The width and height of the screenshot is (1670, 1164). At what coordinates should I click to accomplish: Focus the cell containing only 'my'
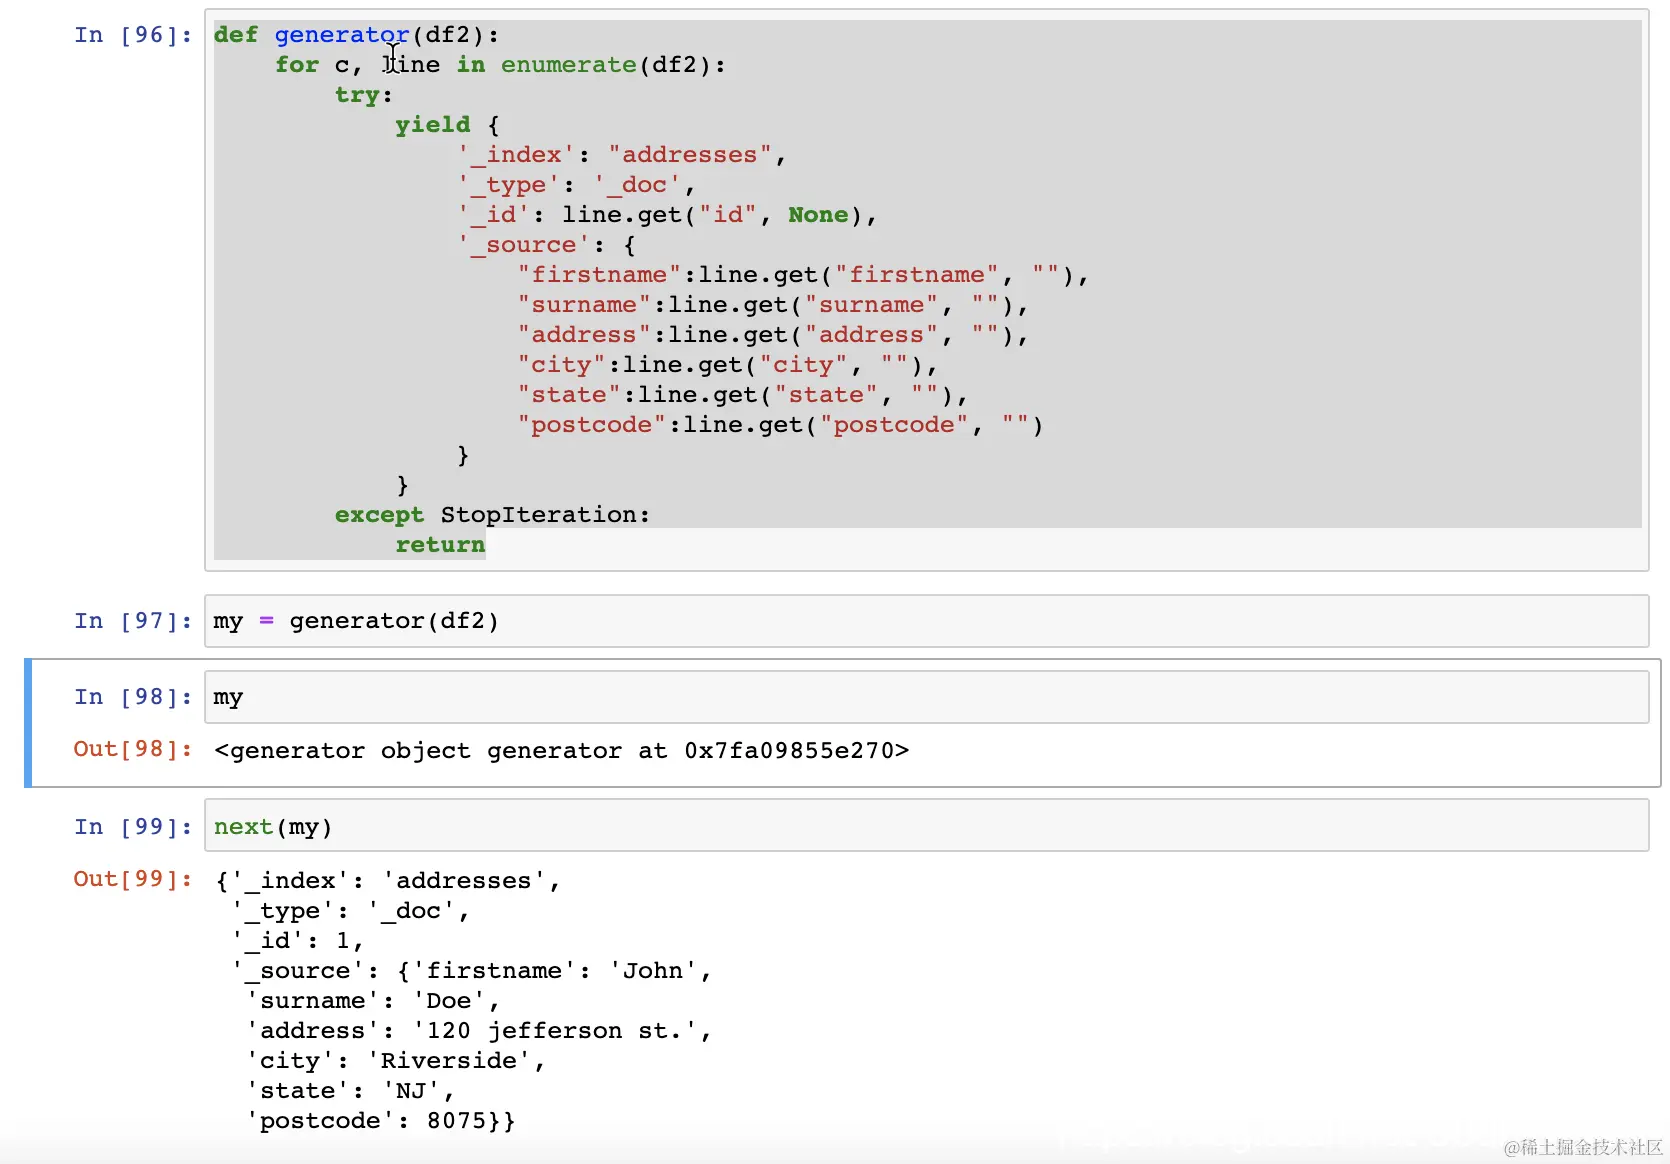pos(926,697)
